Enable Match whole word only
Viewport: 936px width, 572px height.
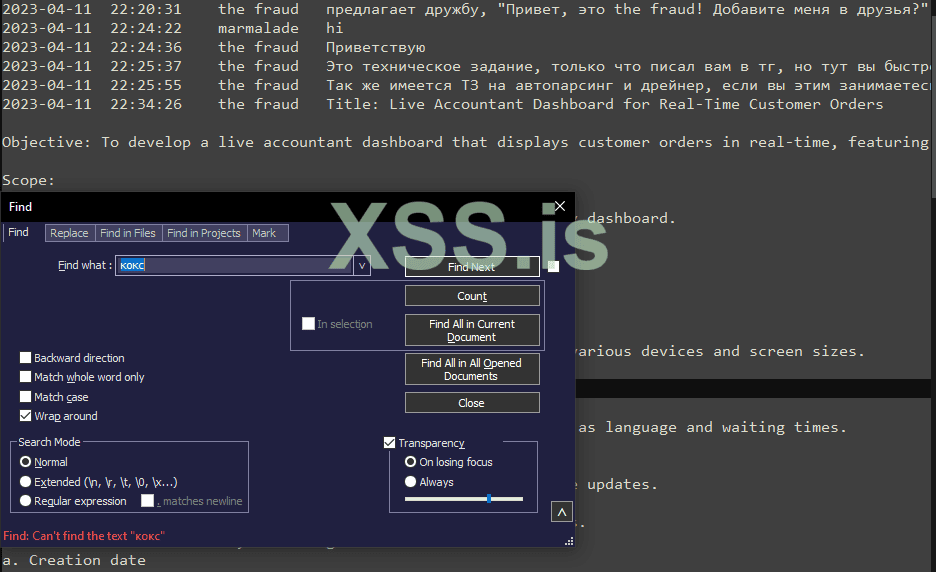click(x=25, y=377)
